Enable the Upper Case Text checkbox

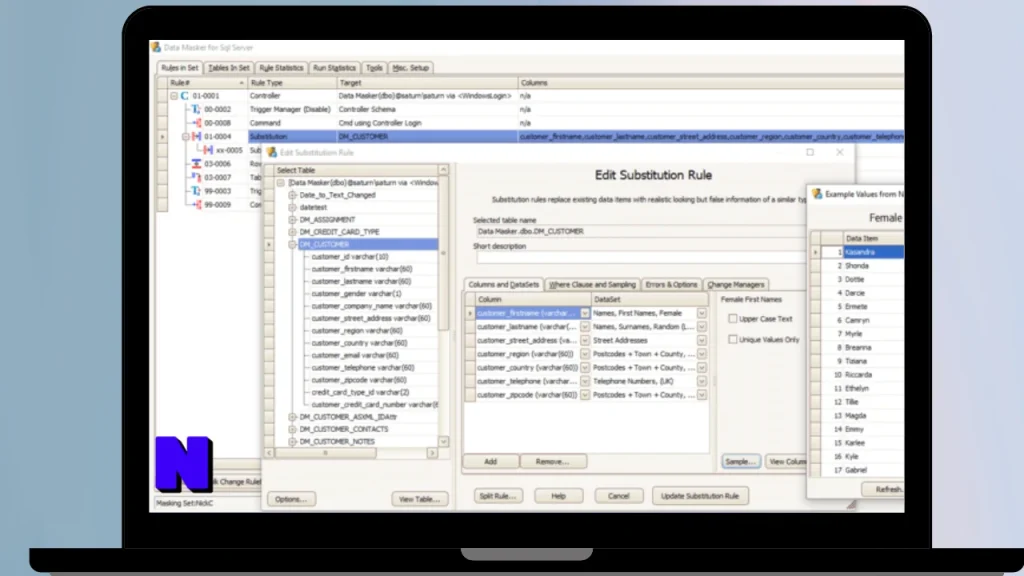(x=733, y=319)
